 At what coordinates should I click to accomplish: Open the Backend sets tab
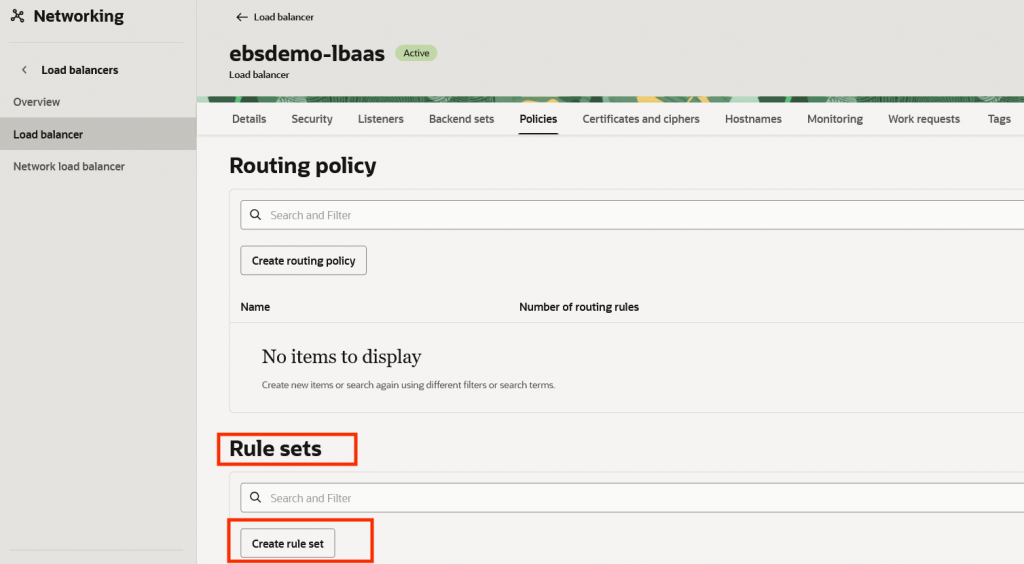(x=461, y=119)
